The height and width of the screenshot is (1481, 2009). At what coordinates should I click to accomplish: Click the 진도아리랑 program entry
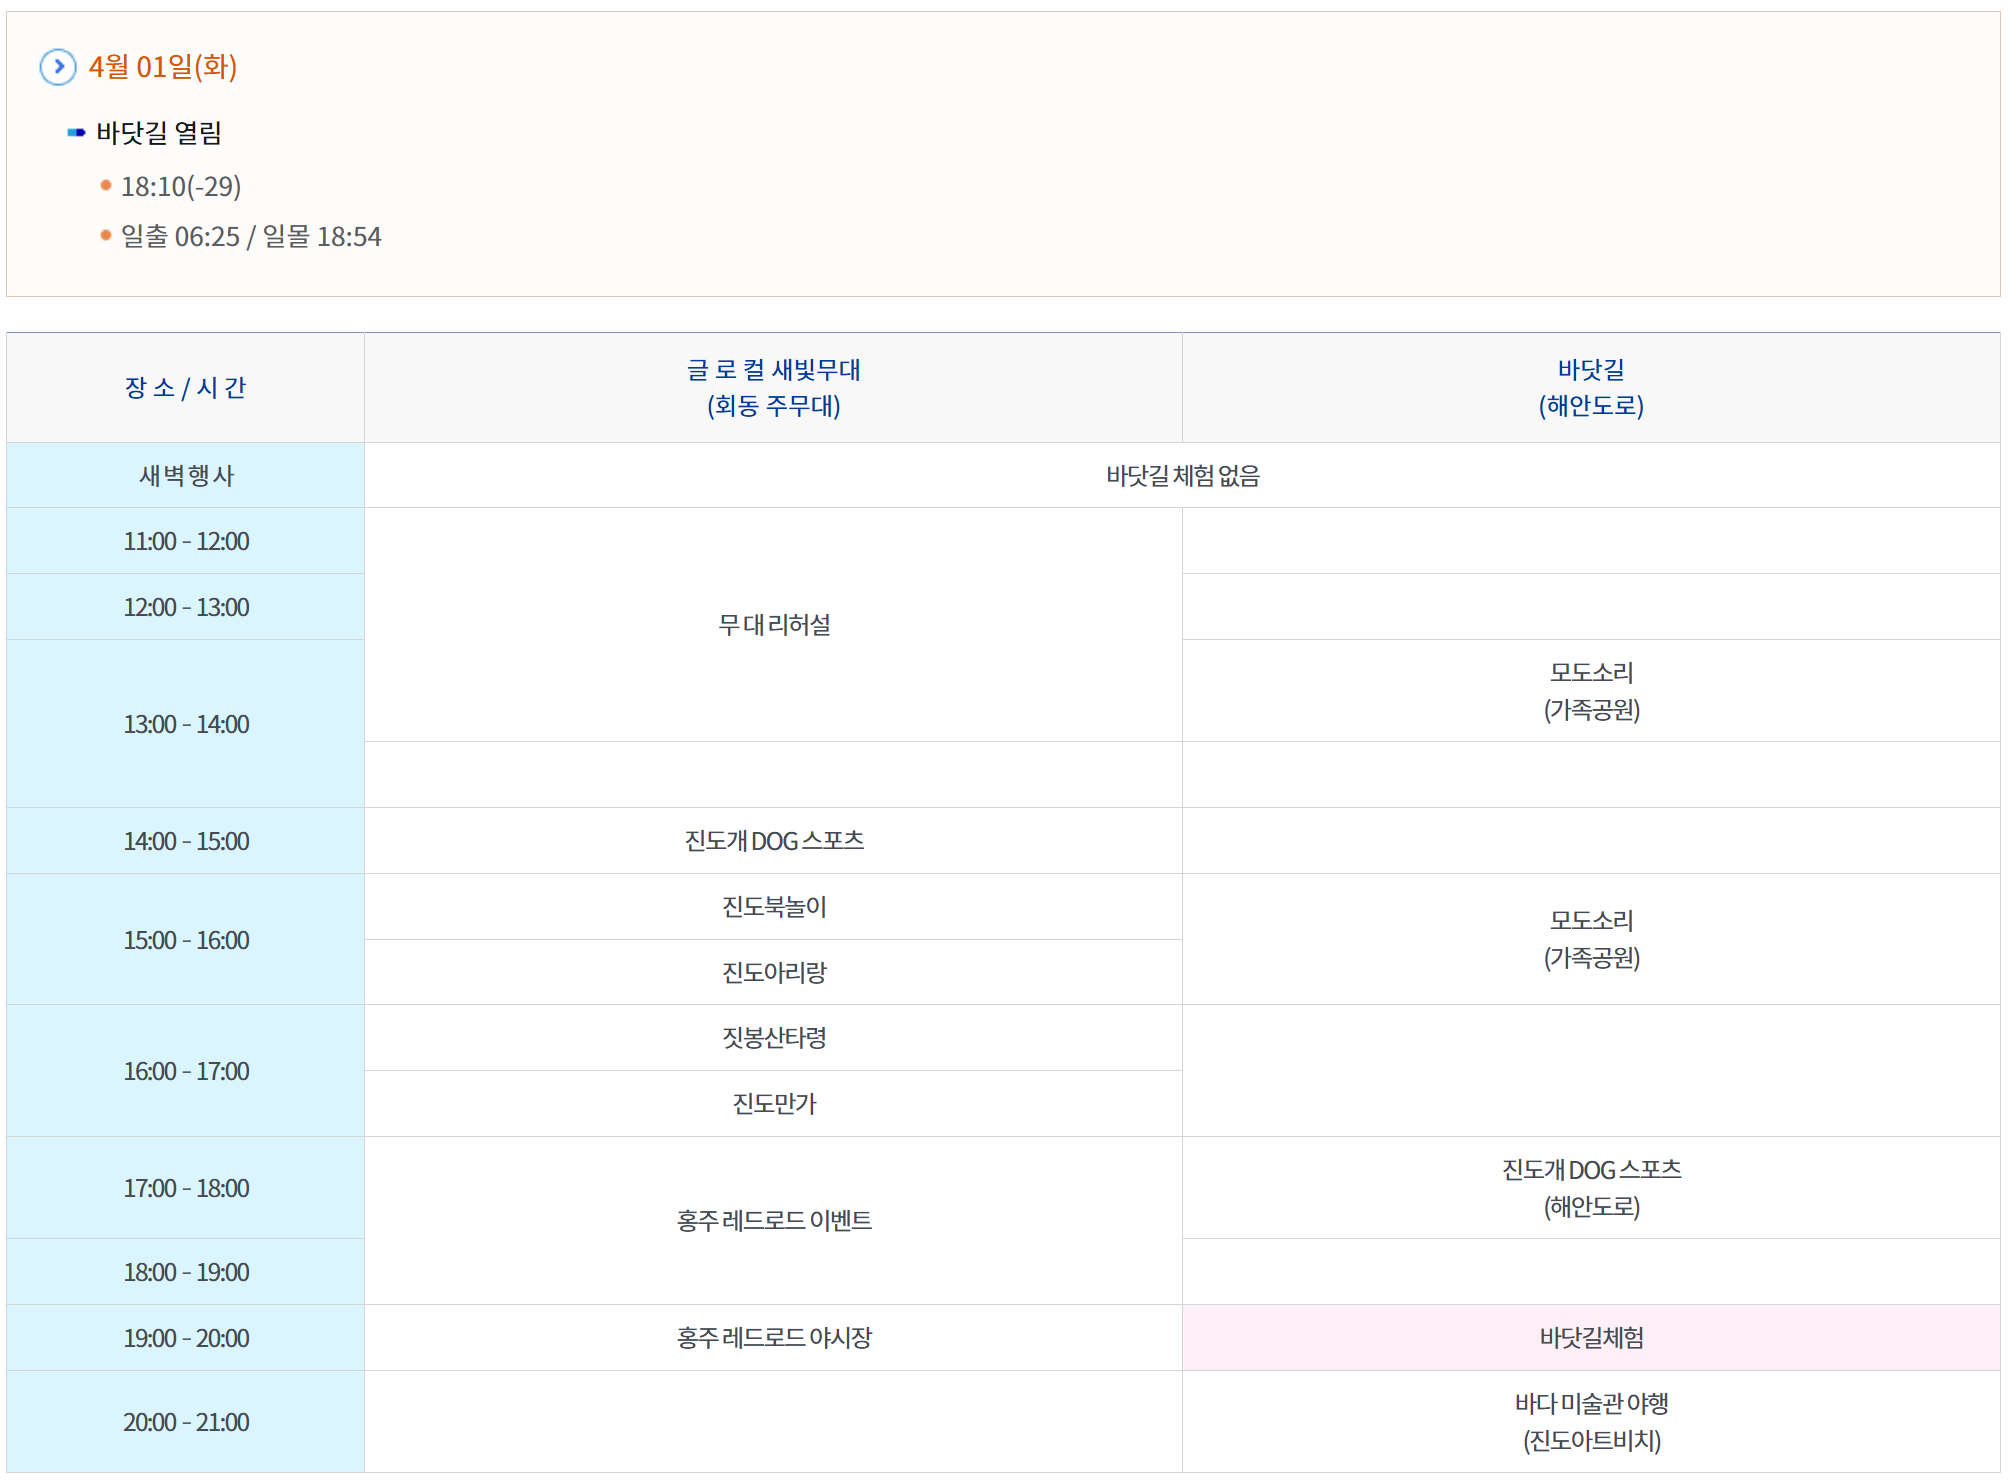pyautogui.click(x=773, y=972)
